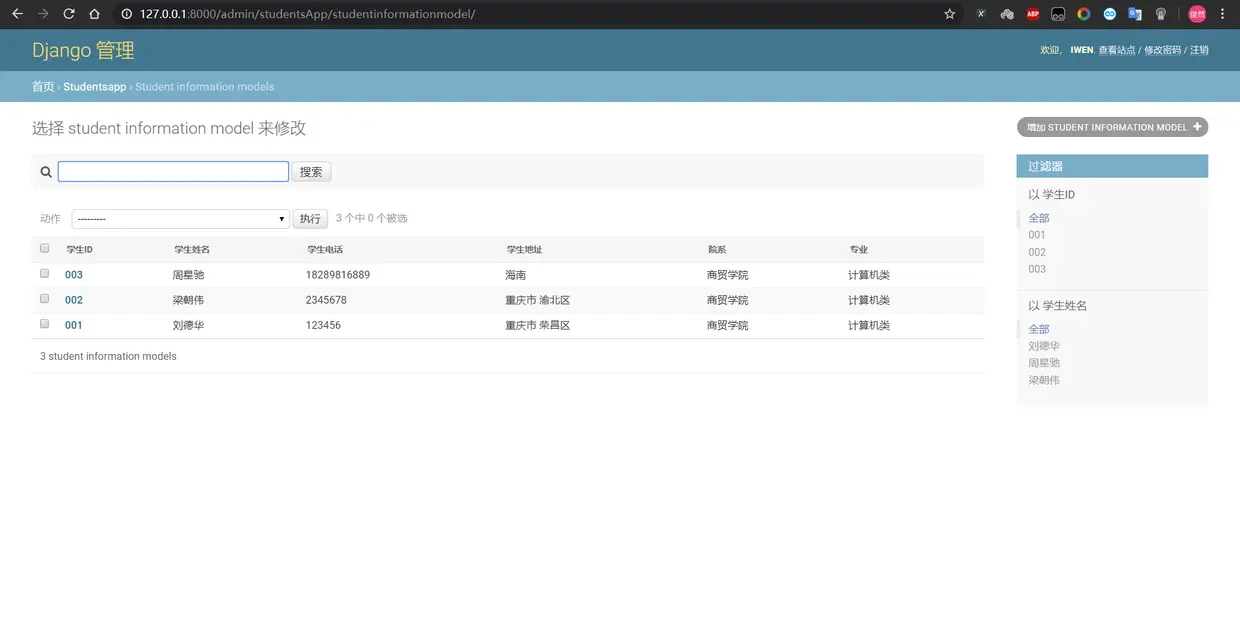The height and width of the screenshot is (637, 1240).
Task: Click the plus icon on add model button
Action: 1197,127
